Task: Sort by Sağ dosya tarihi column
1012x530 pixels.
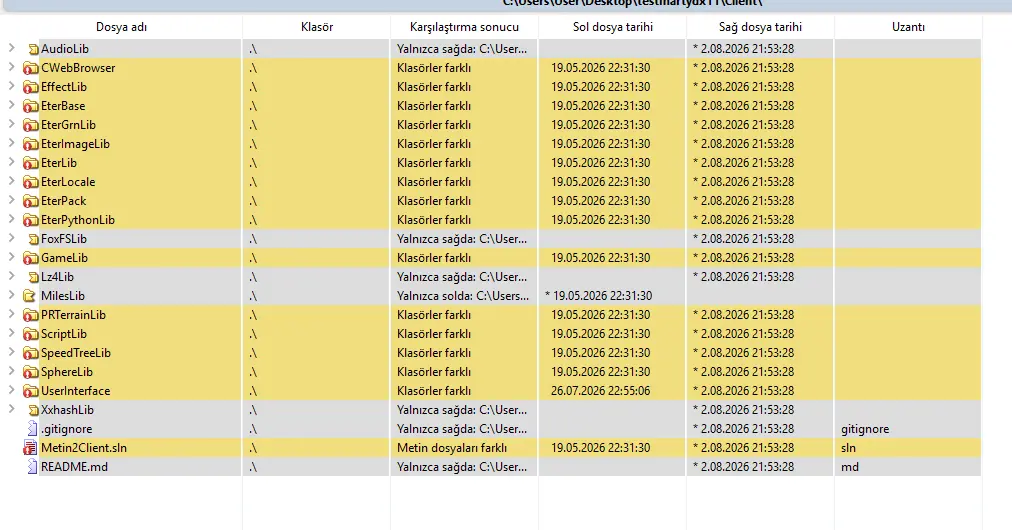Action: pos(760,27)
